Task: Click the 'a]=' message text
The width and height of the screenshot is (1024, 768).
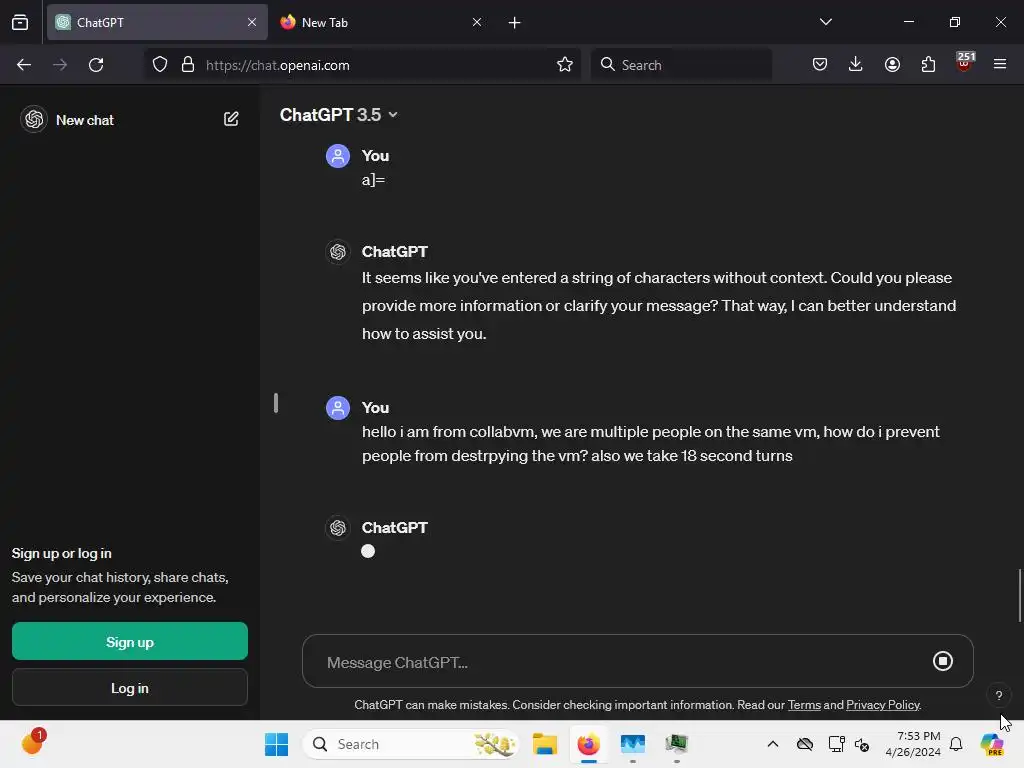Action: click(374, 180)
